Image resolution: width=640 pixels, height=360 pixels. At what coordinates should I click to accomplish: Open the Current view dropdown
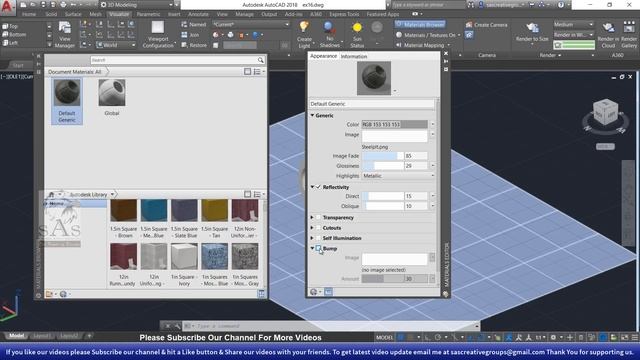click(251, 24)
